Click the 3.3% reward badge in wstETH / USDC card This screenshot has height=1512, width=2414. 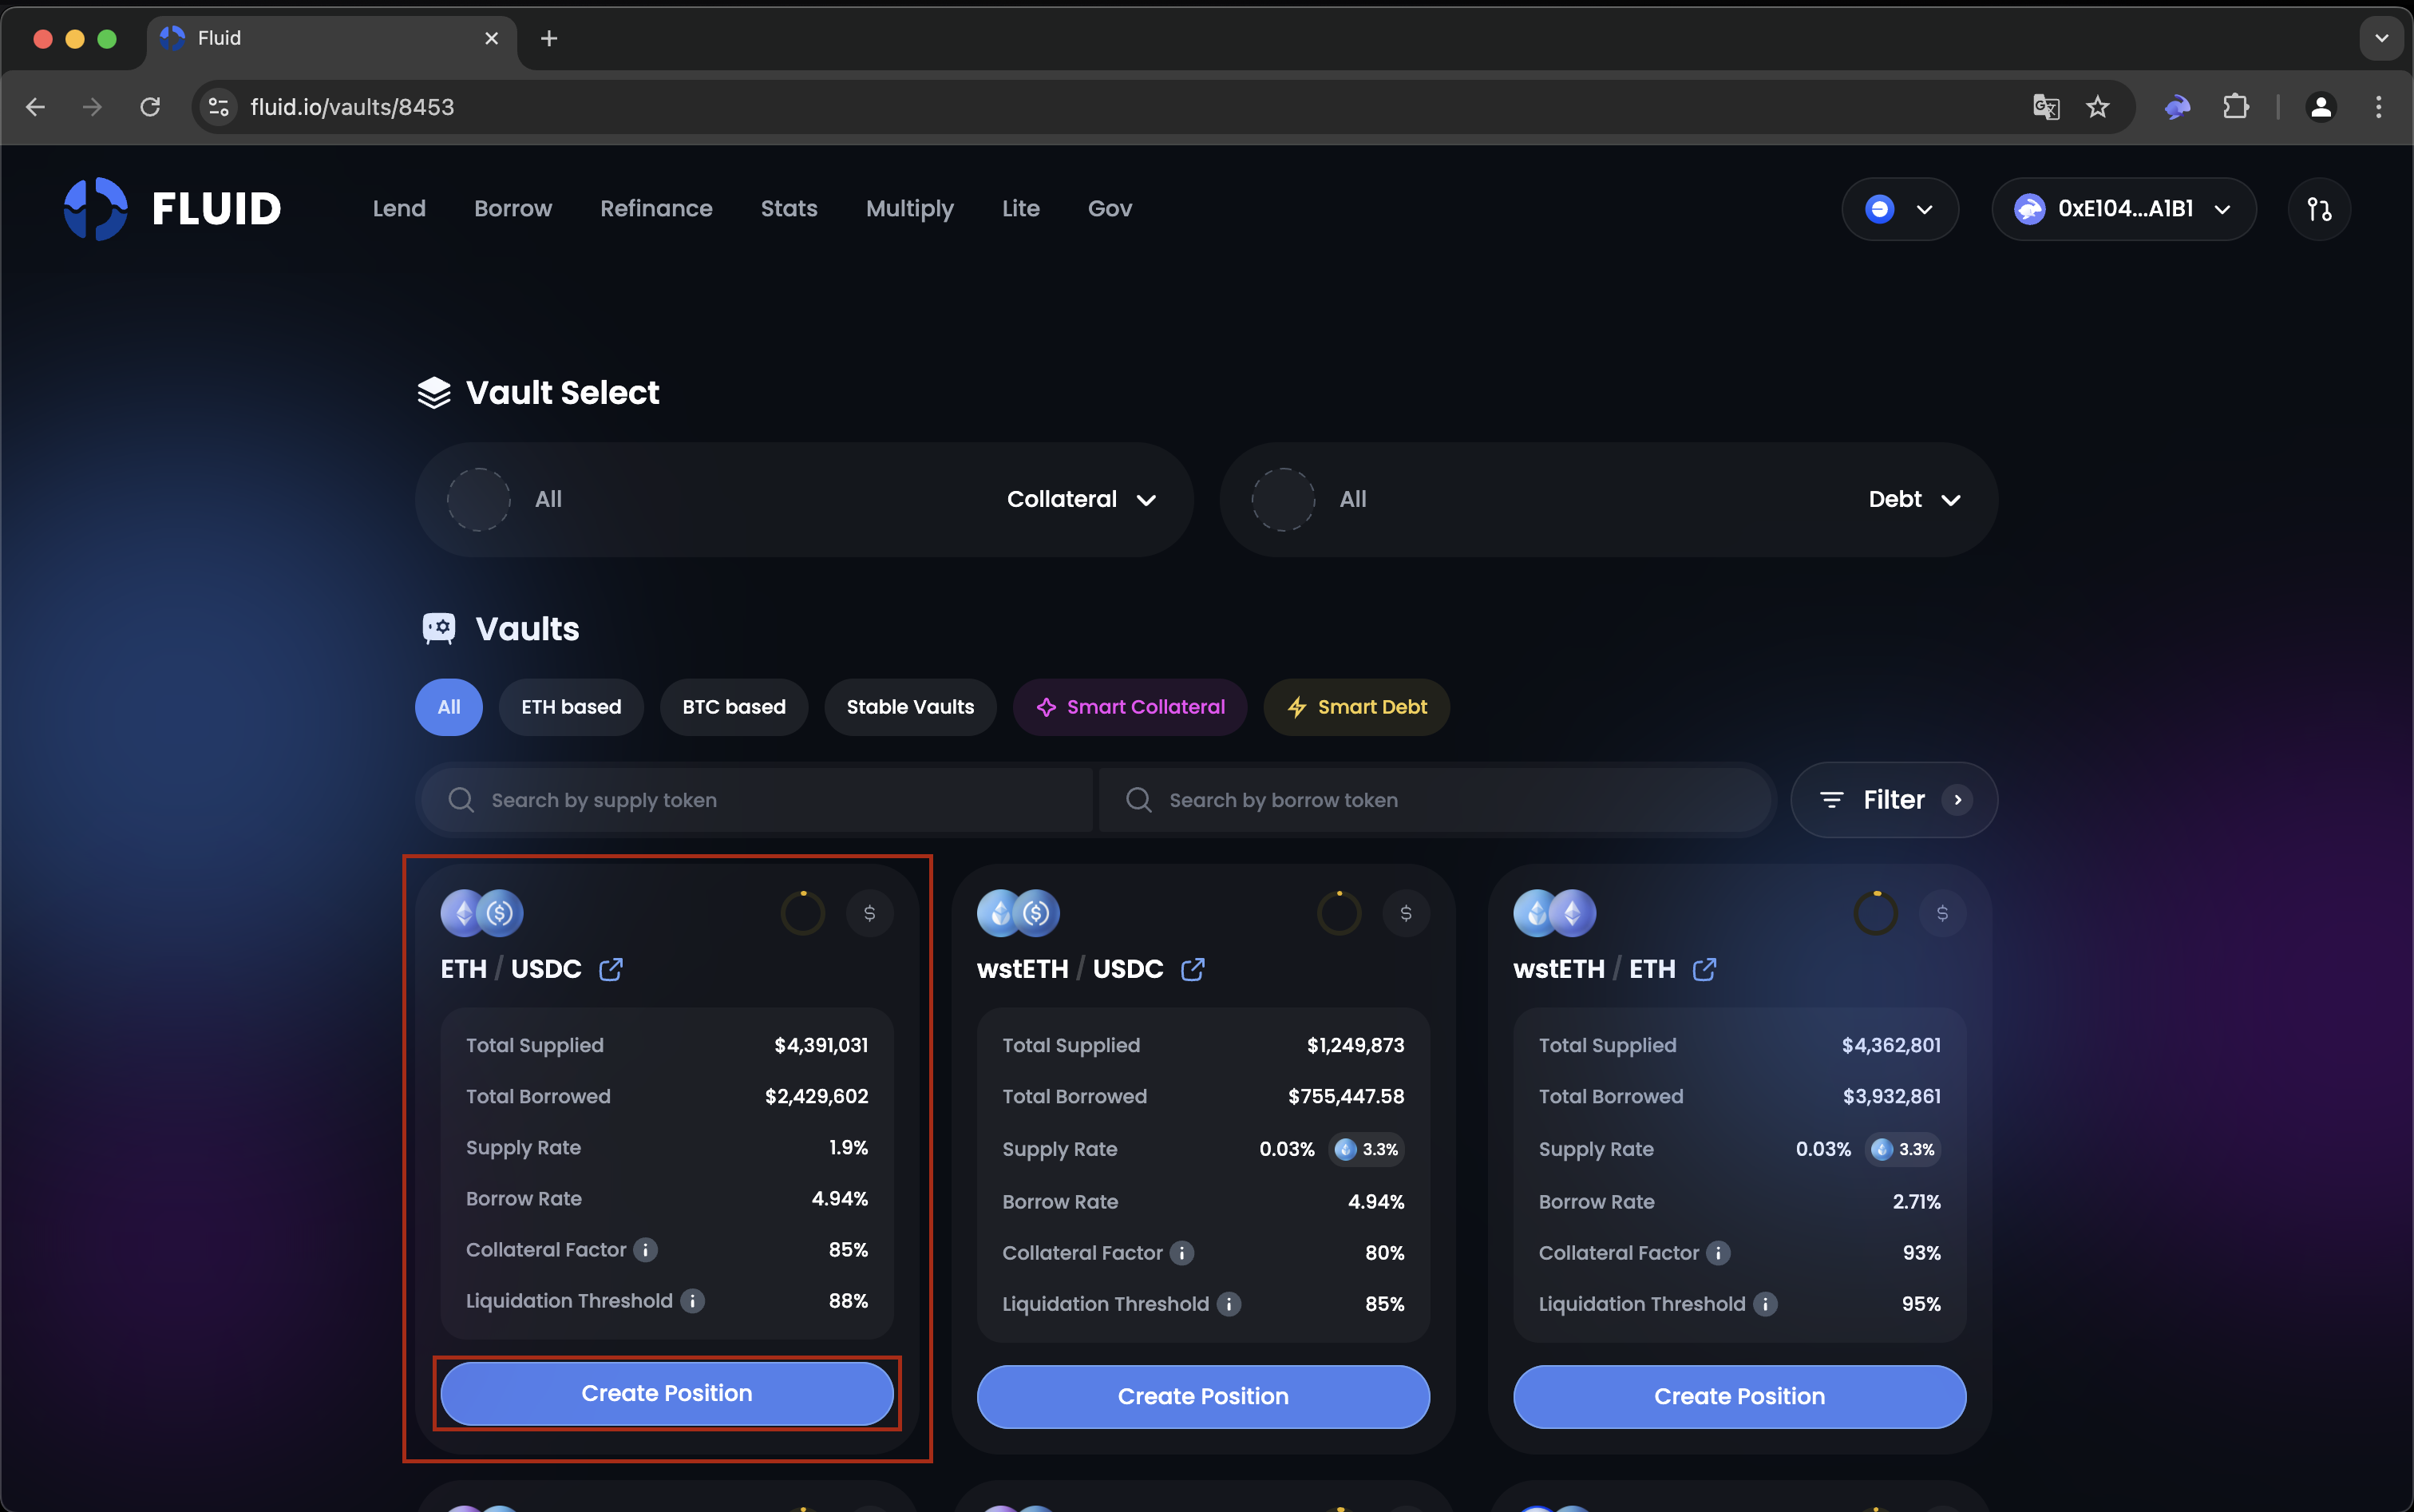(x=1367, y=1149)
